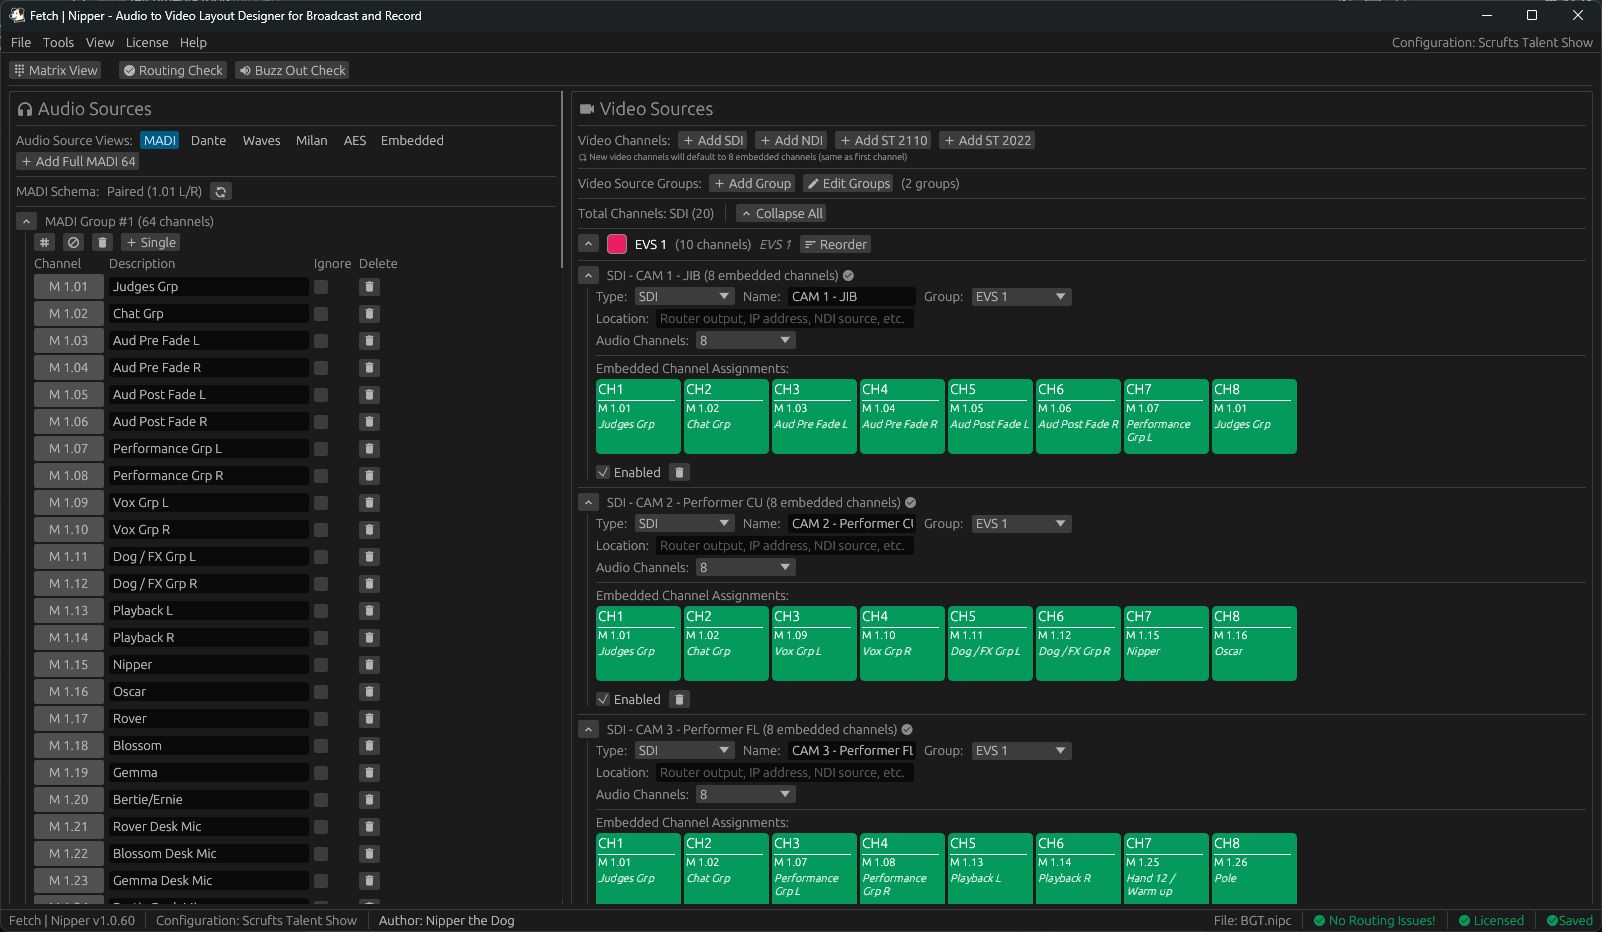
Task: Run a Buzz Out Check
Action: (291, 70)
